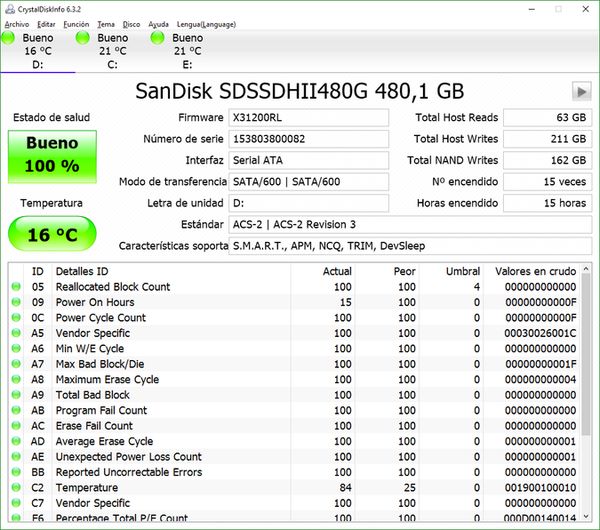Click status icon of Max Bad Block/Die row

pyautogui.click(x=16, y=364)
